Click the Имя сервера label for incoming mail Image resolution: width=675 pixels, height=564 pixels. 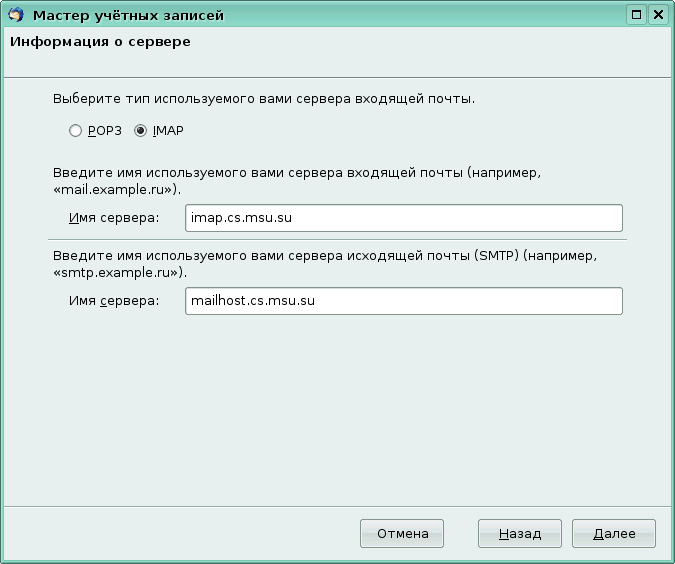point(114,218)
